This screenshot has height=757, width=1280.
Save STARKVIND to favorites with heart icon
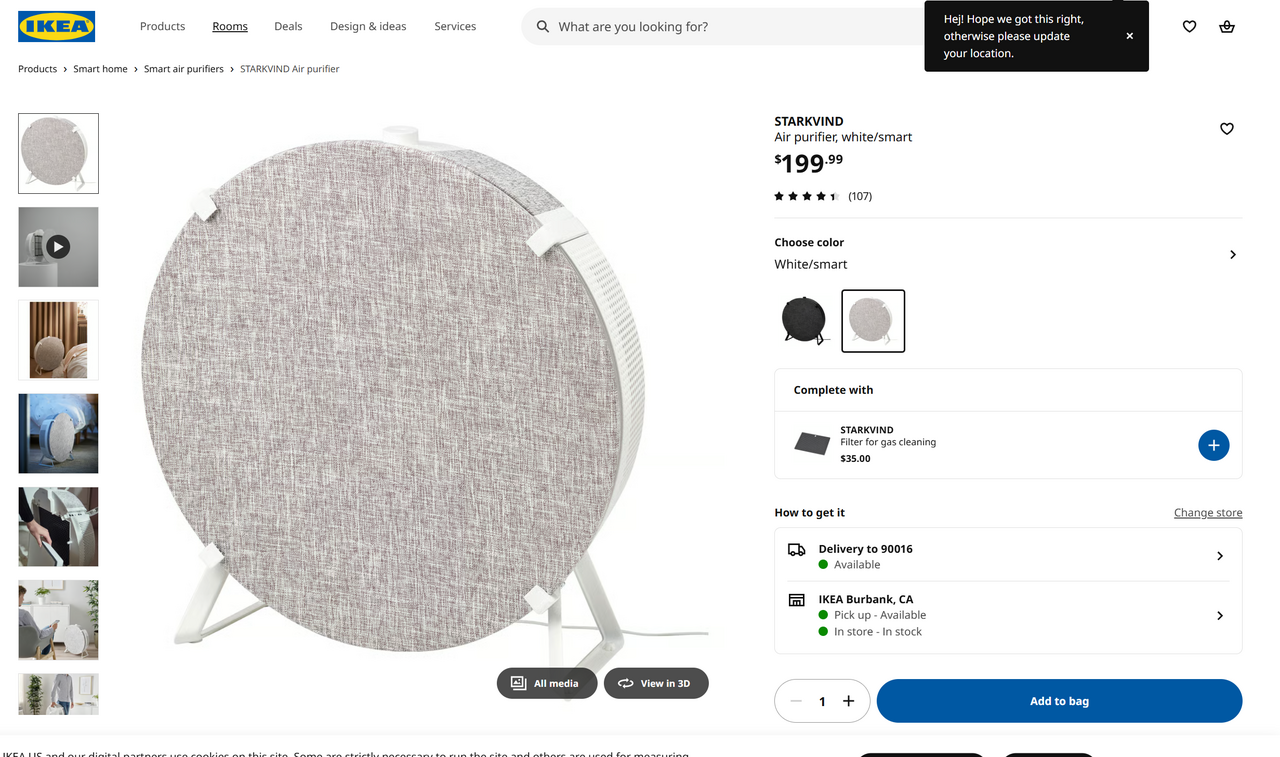pos(1226,129)
